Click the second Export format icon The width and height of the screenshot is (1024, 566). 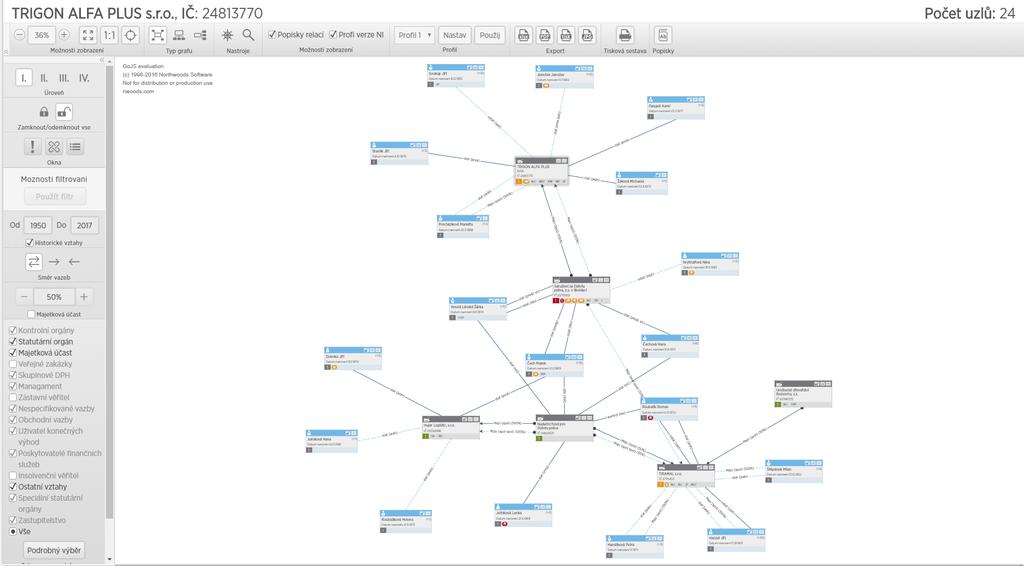pos(545,35)
